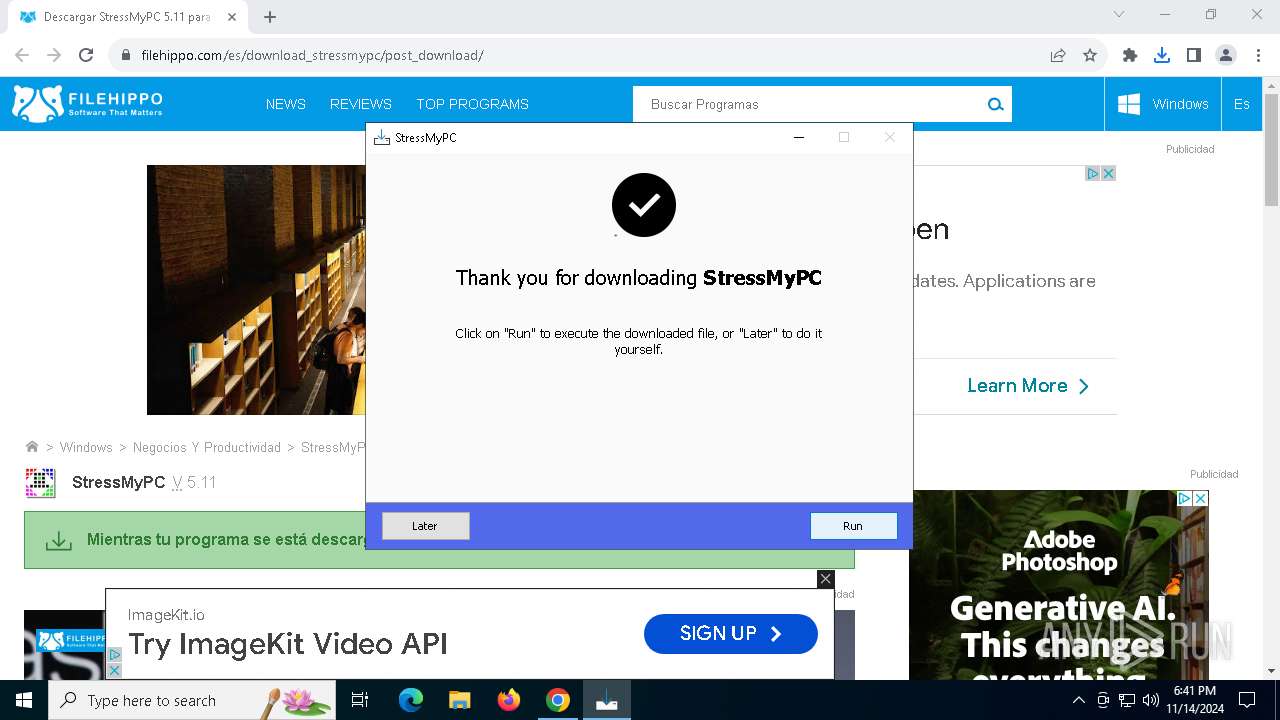The height and width of the screenshot is (720, 1280).
Task: Close Adobe Photoshop ad X icon
Action: coord(1200,498)
